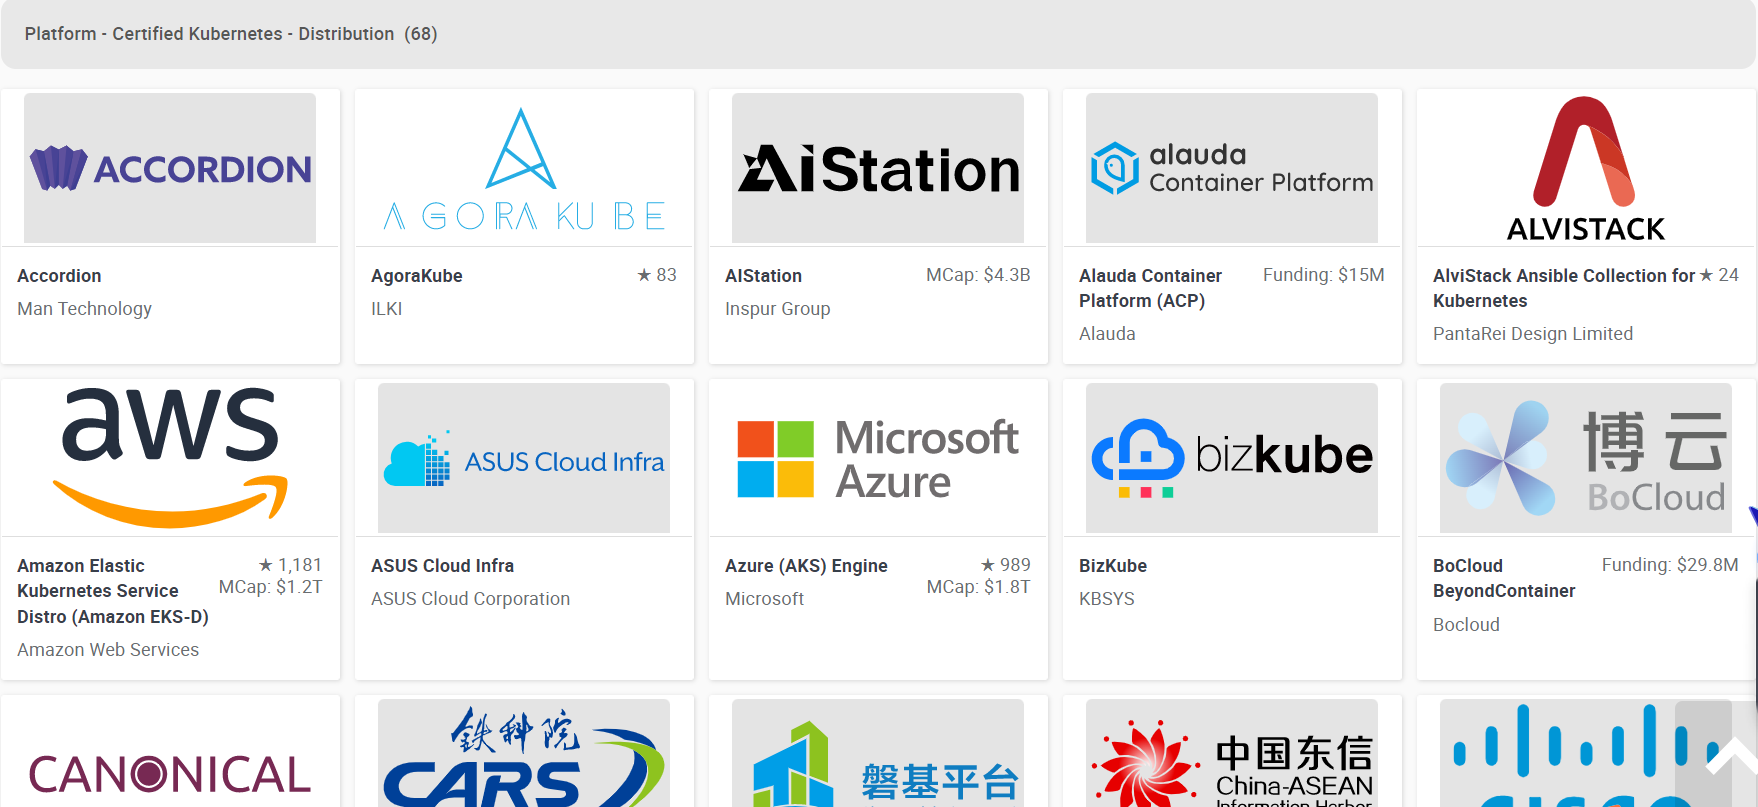Click AlviStack Ansible Collection for Kubernetes title
Screen dimensions: 1758x807
(x=1564, y=288)
